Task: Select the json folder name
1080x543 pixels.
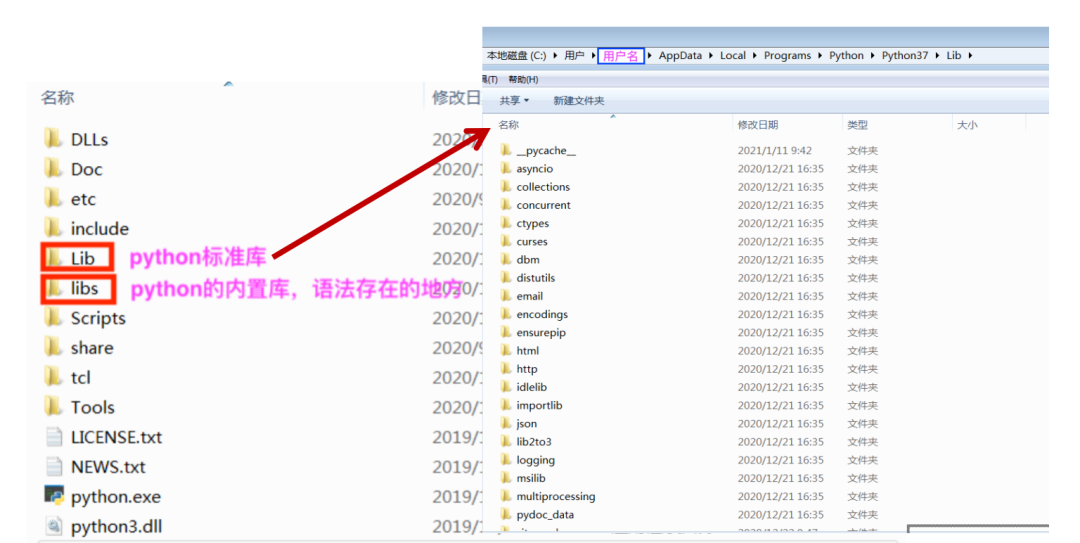Action: tap(526, 423)
